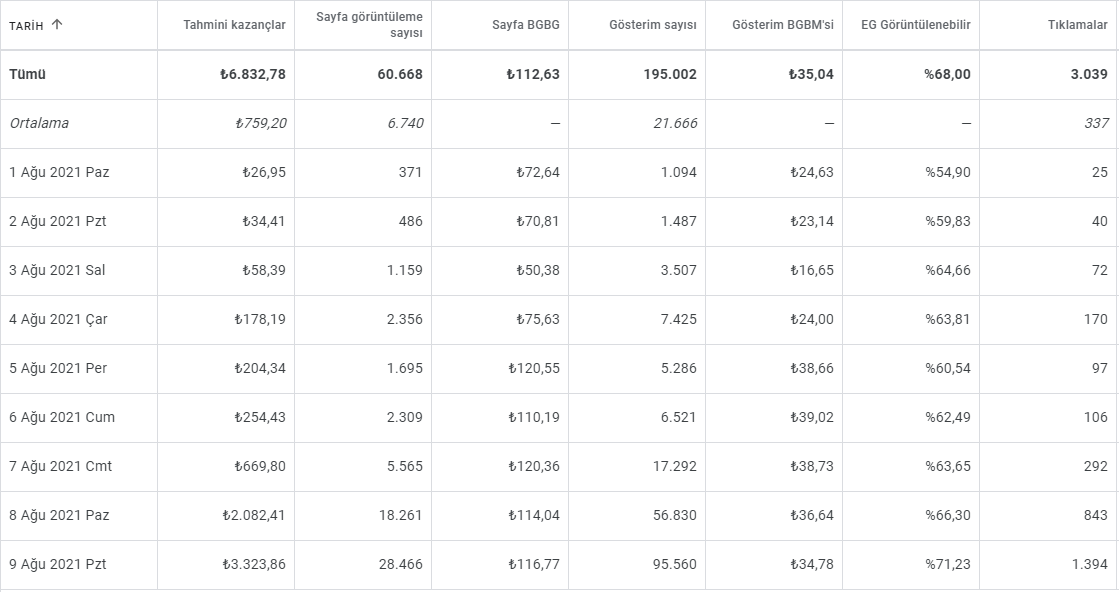Screen dimensions: 1119x592
Task: Select the 9 Ağu 2021 Pzt row
Action: coord(560,564)
